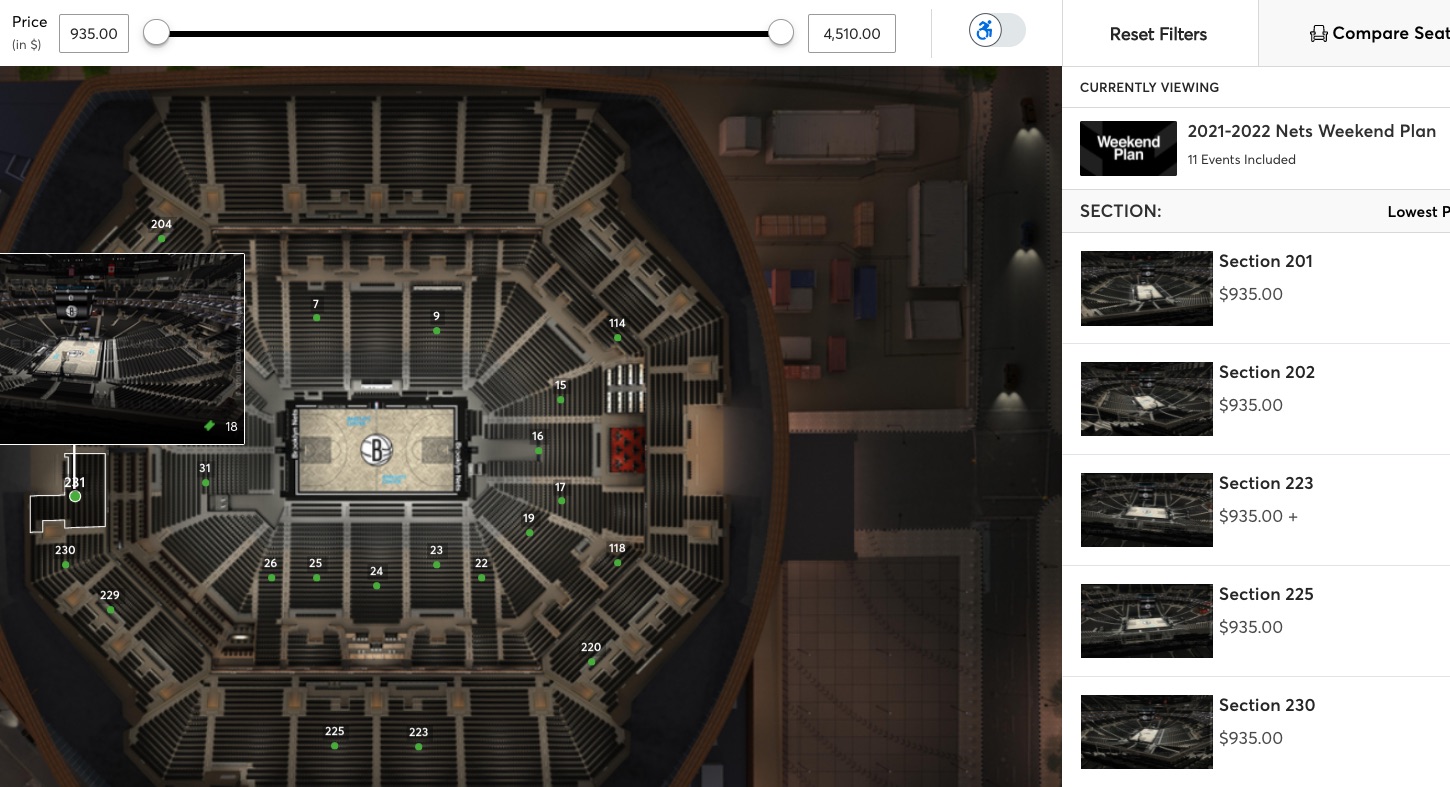Click the Section 201 title link
The image size is (1450, 787).
click(1266, 261)
